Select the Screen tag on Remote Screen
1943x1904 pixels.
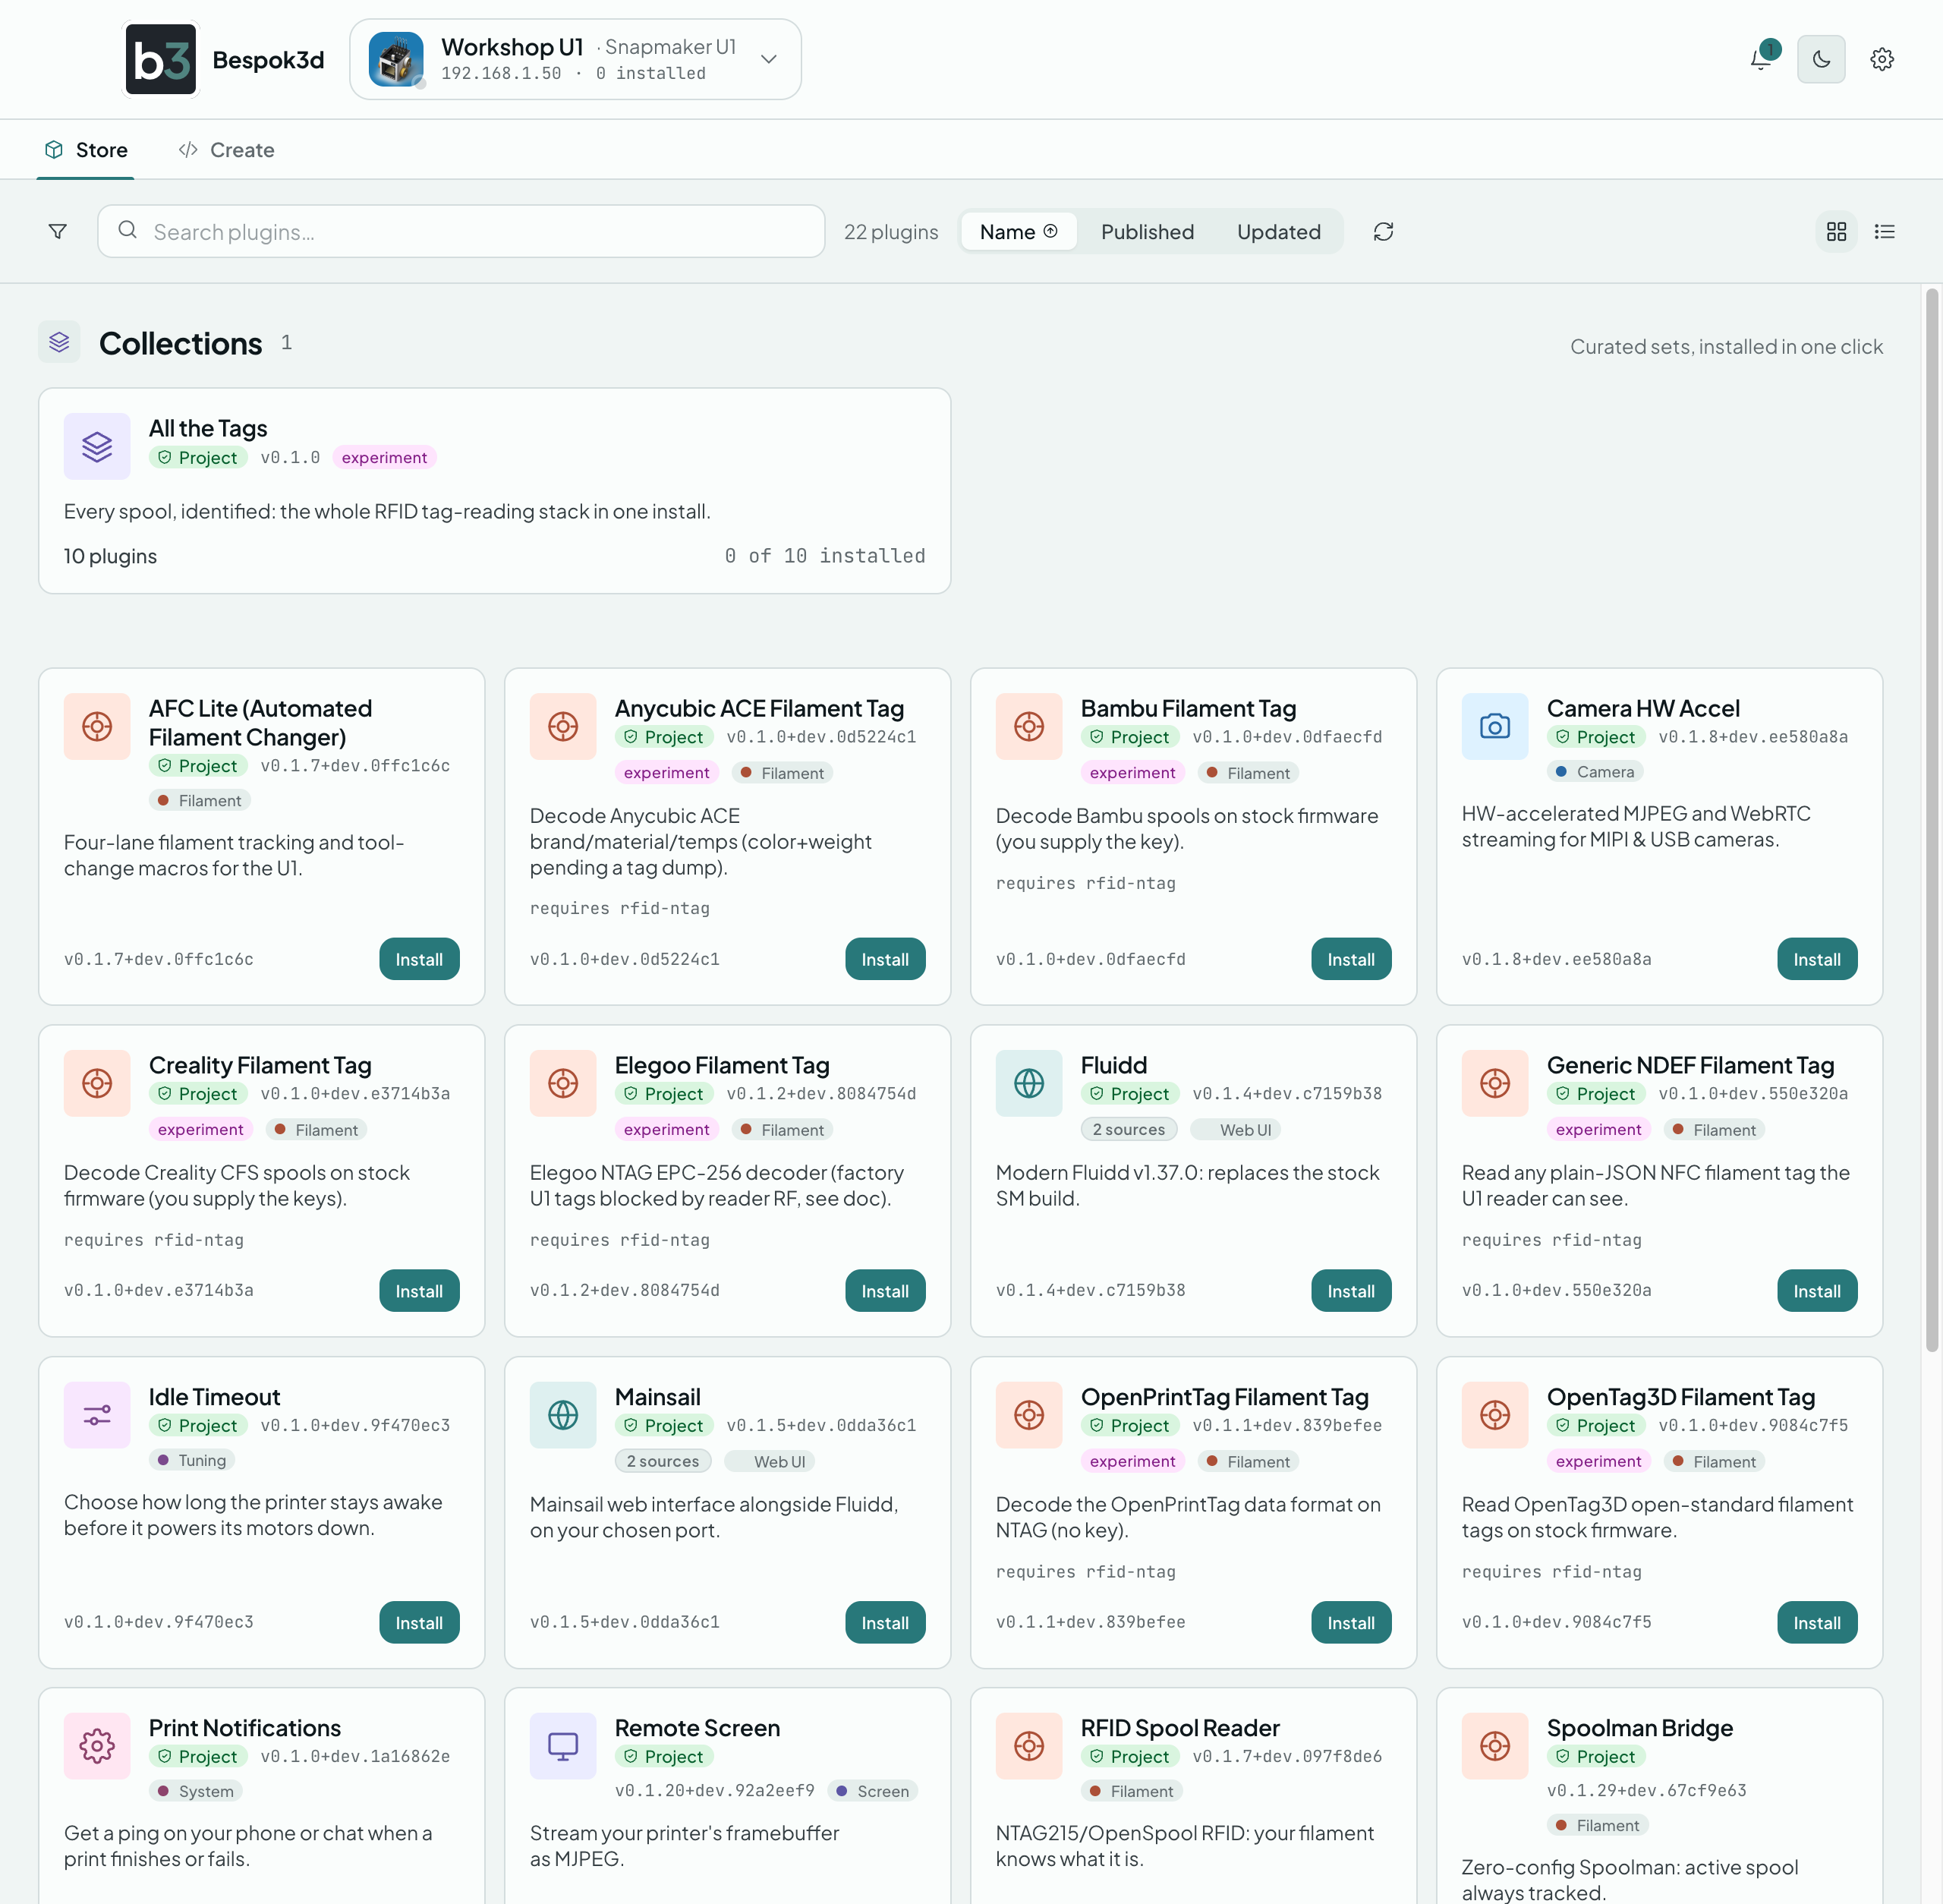(872, 1791)
